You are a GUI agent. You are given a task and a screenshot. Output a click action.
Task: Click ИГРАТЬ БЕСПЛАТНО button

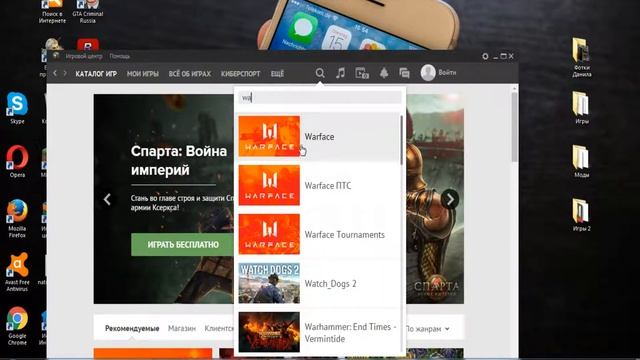(183, 244)
